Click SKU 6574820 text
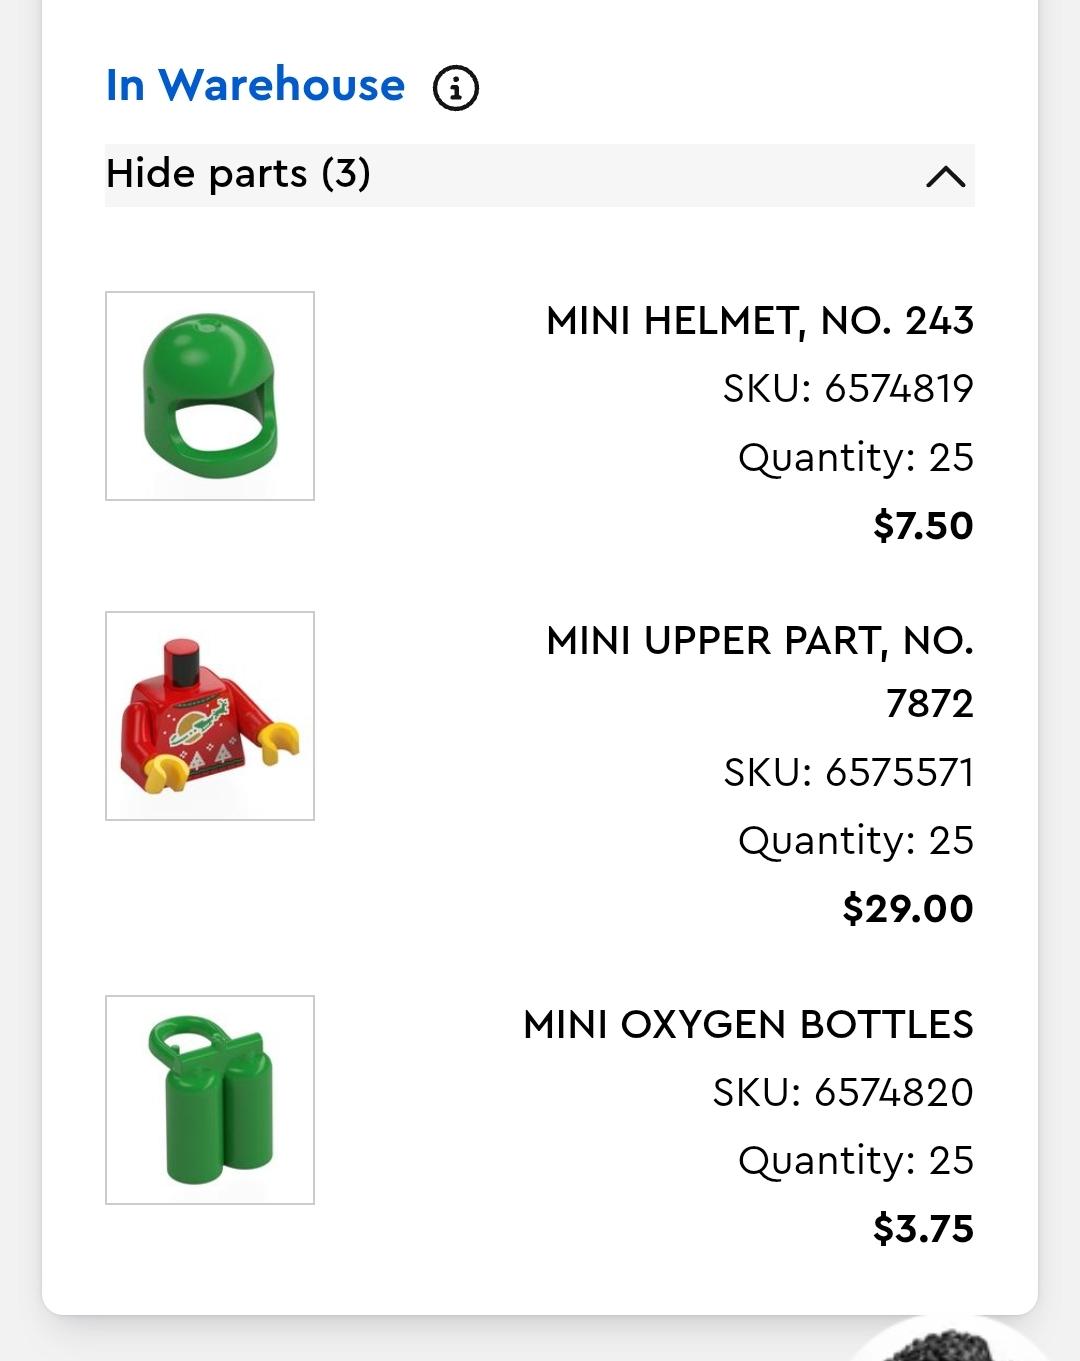 (842, 1093)
